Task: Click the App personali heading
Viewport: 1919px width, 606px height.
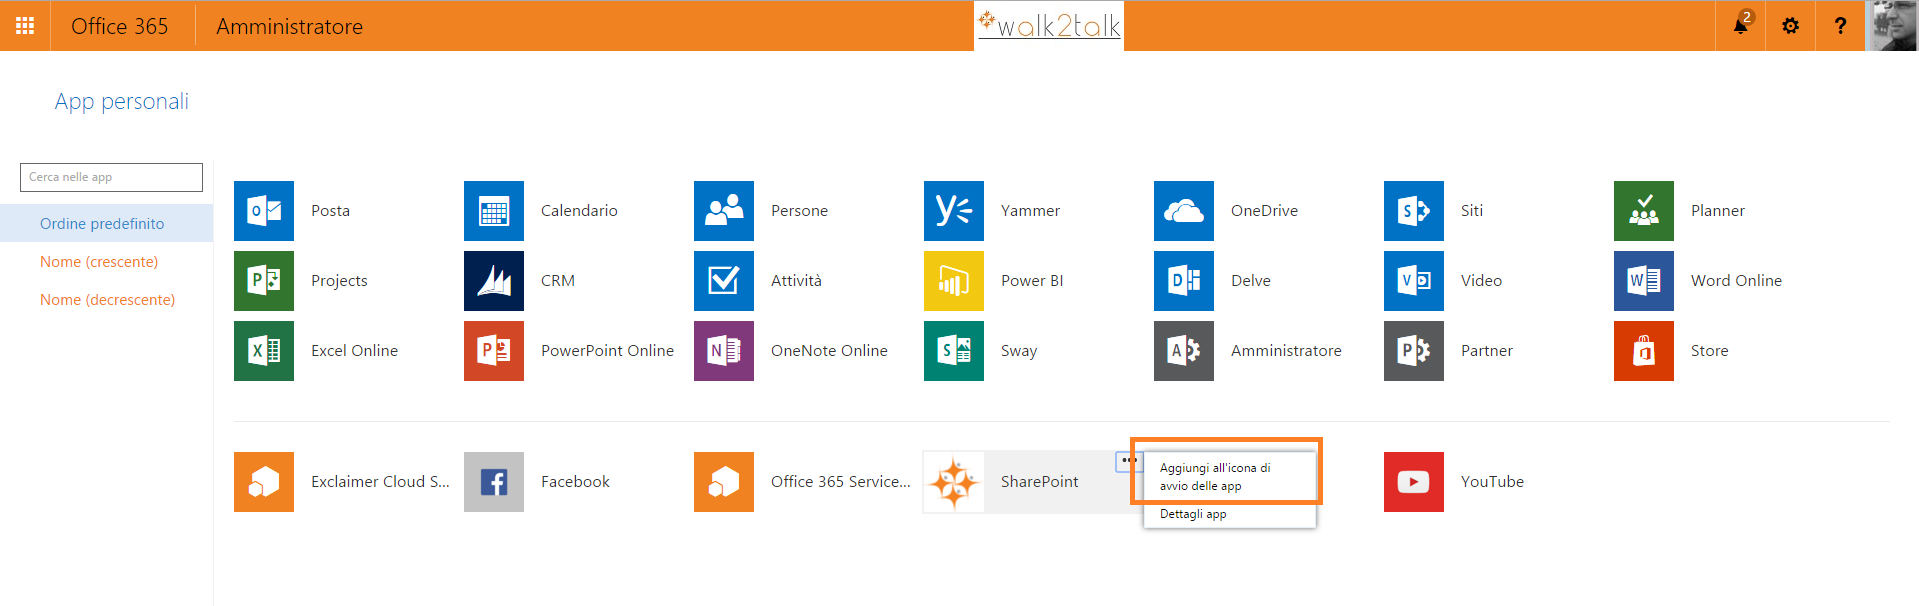Action: point(122,101)
